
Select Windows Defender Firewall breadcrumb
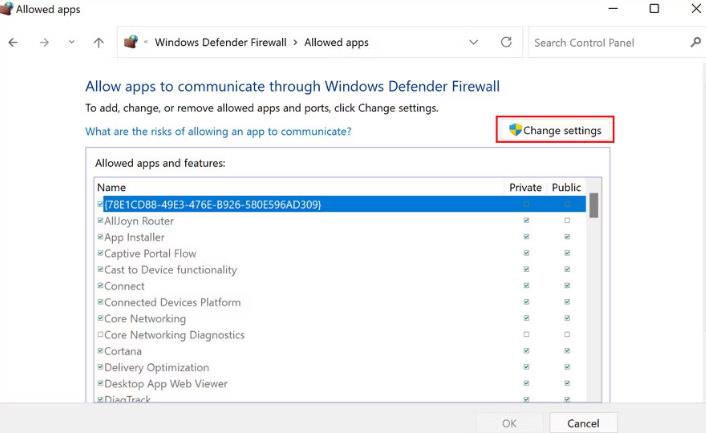(x=221, y=43)
